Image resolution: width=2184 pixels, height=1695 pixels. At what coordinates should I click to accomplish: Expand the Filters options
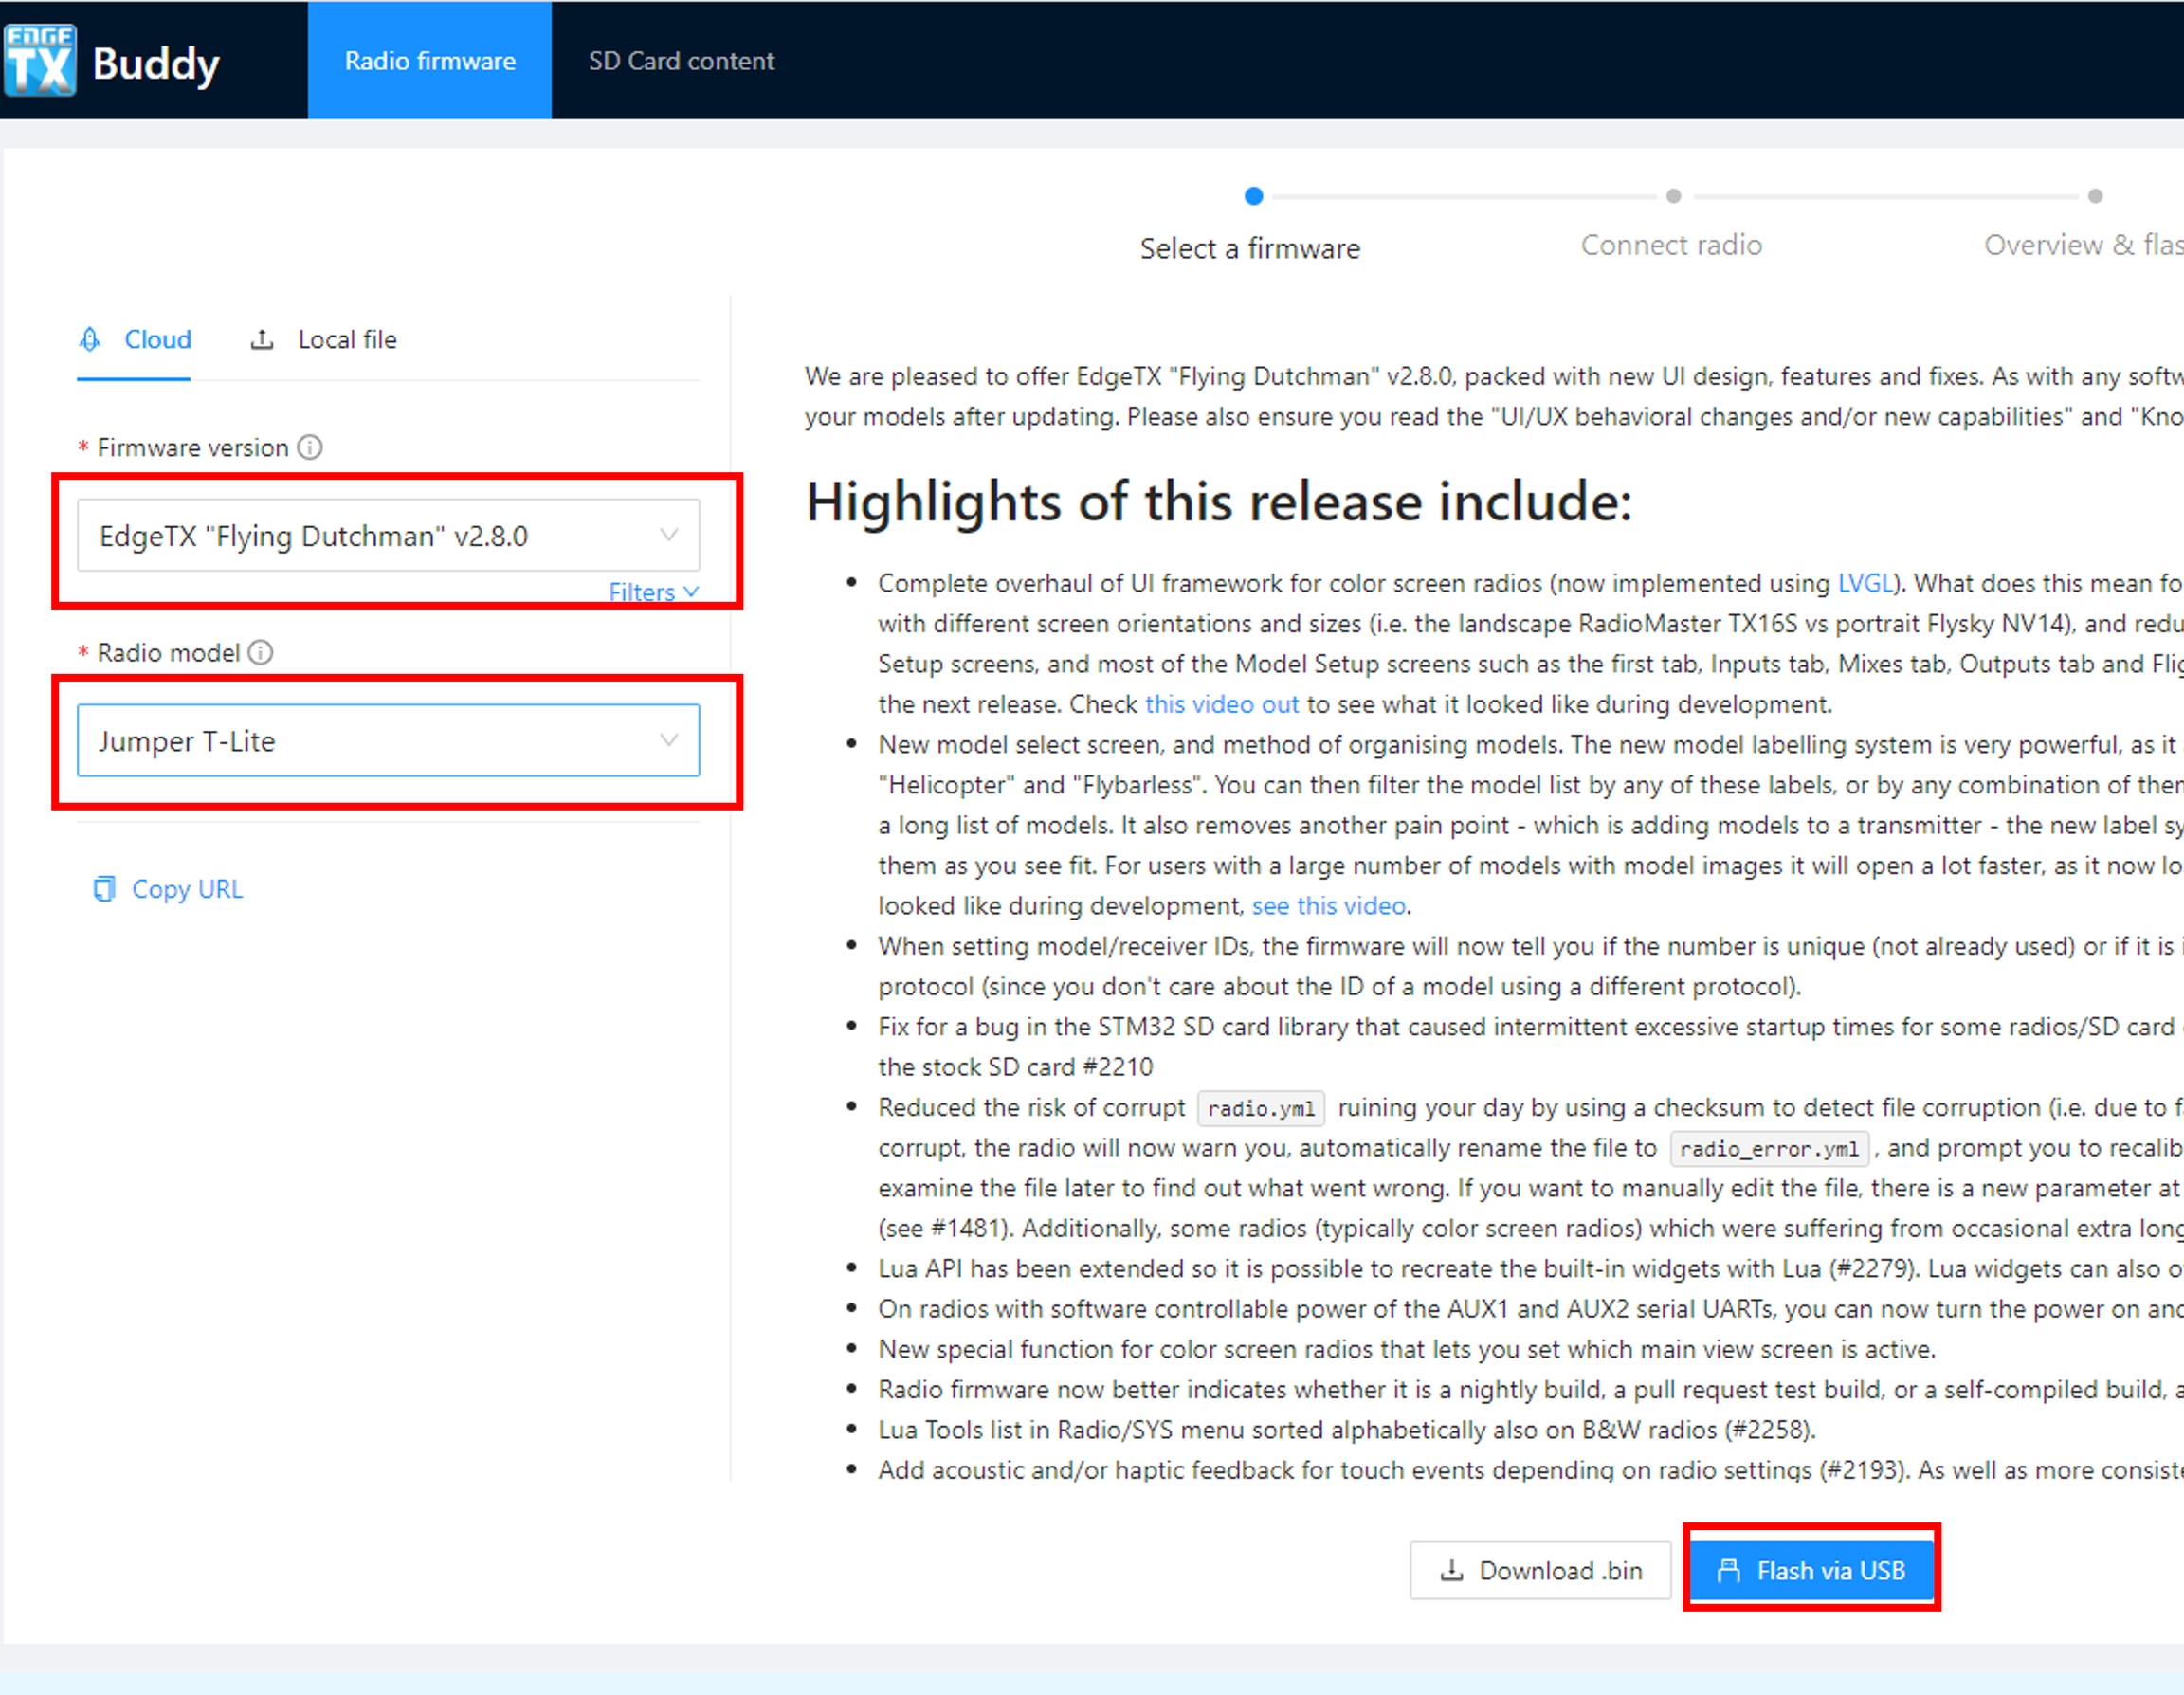[x=653, y=592]
